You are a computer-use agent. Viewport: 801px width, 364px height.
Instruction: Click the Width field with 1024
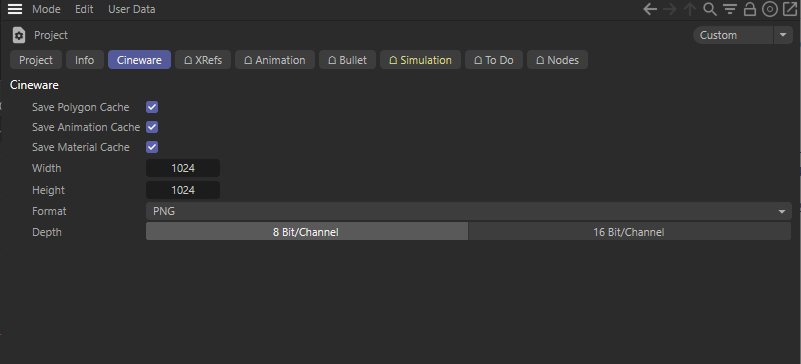coord(183,168)
